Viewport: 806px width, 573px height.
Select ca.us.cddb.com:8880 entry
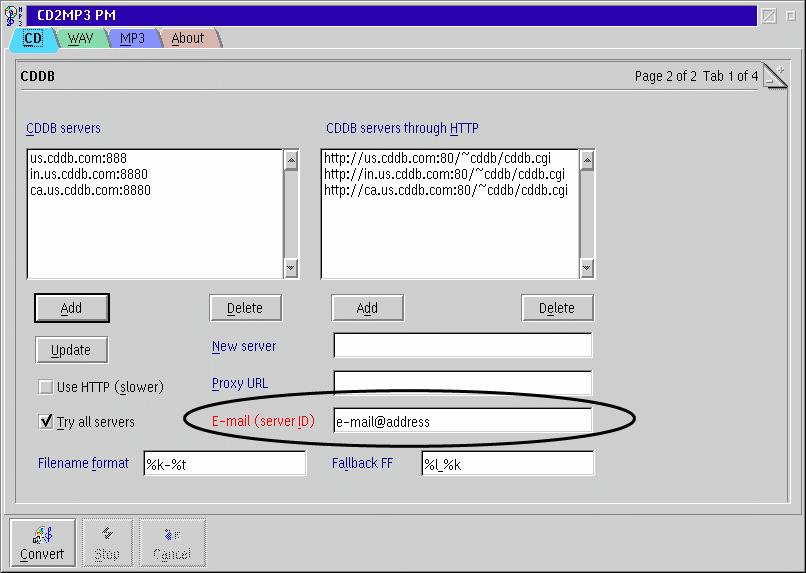155,190
